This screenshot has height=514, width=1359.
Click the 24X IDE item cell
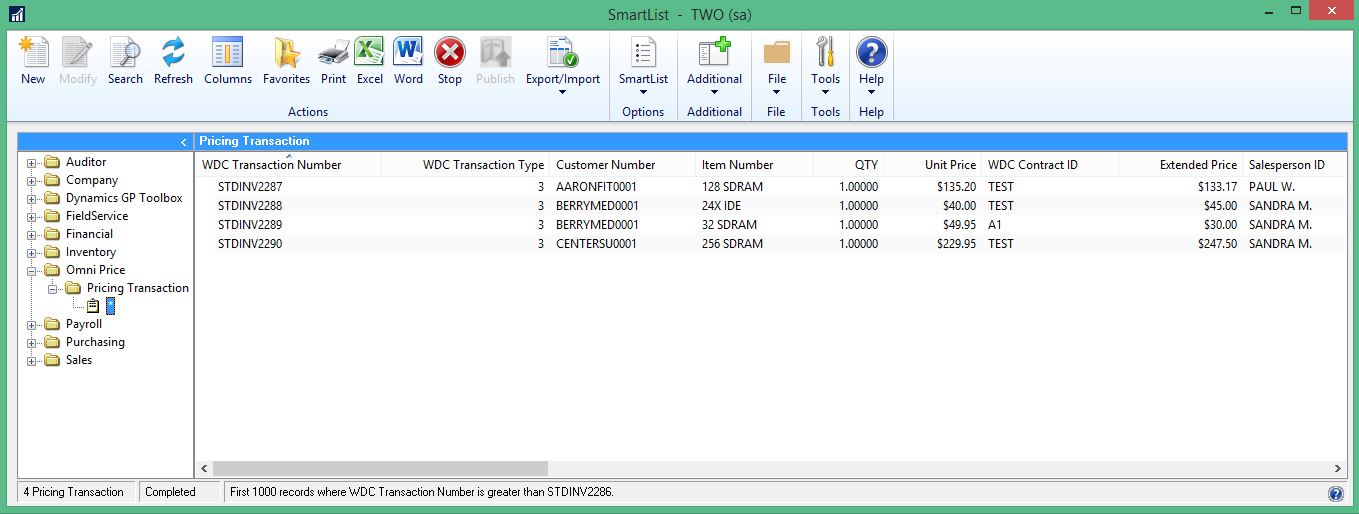pos(721,206)
